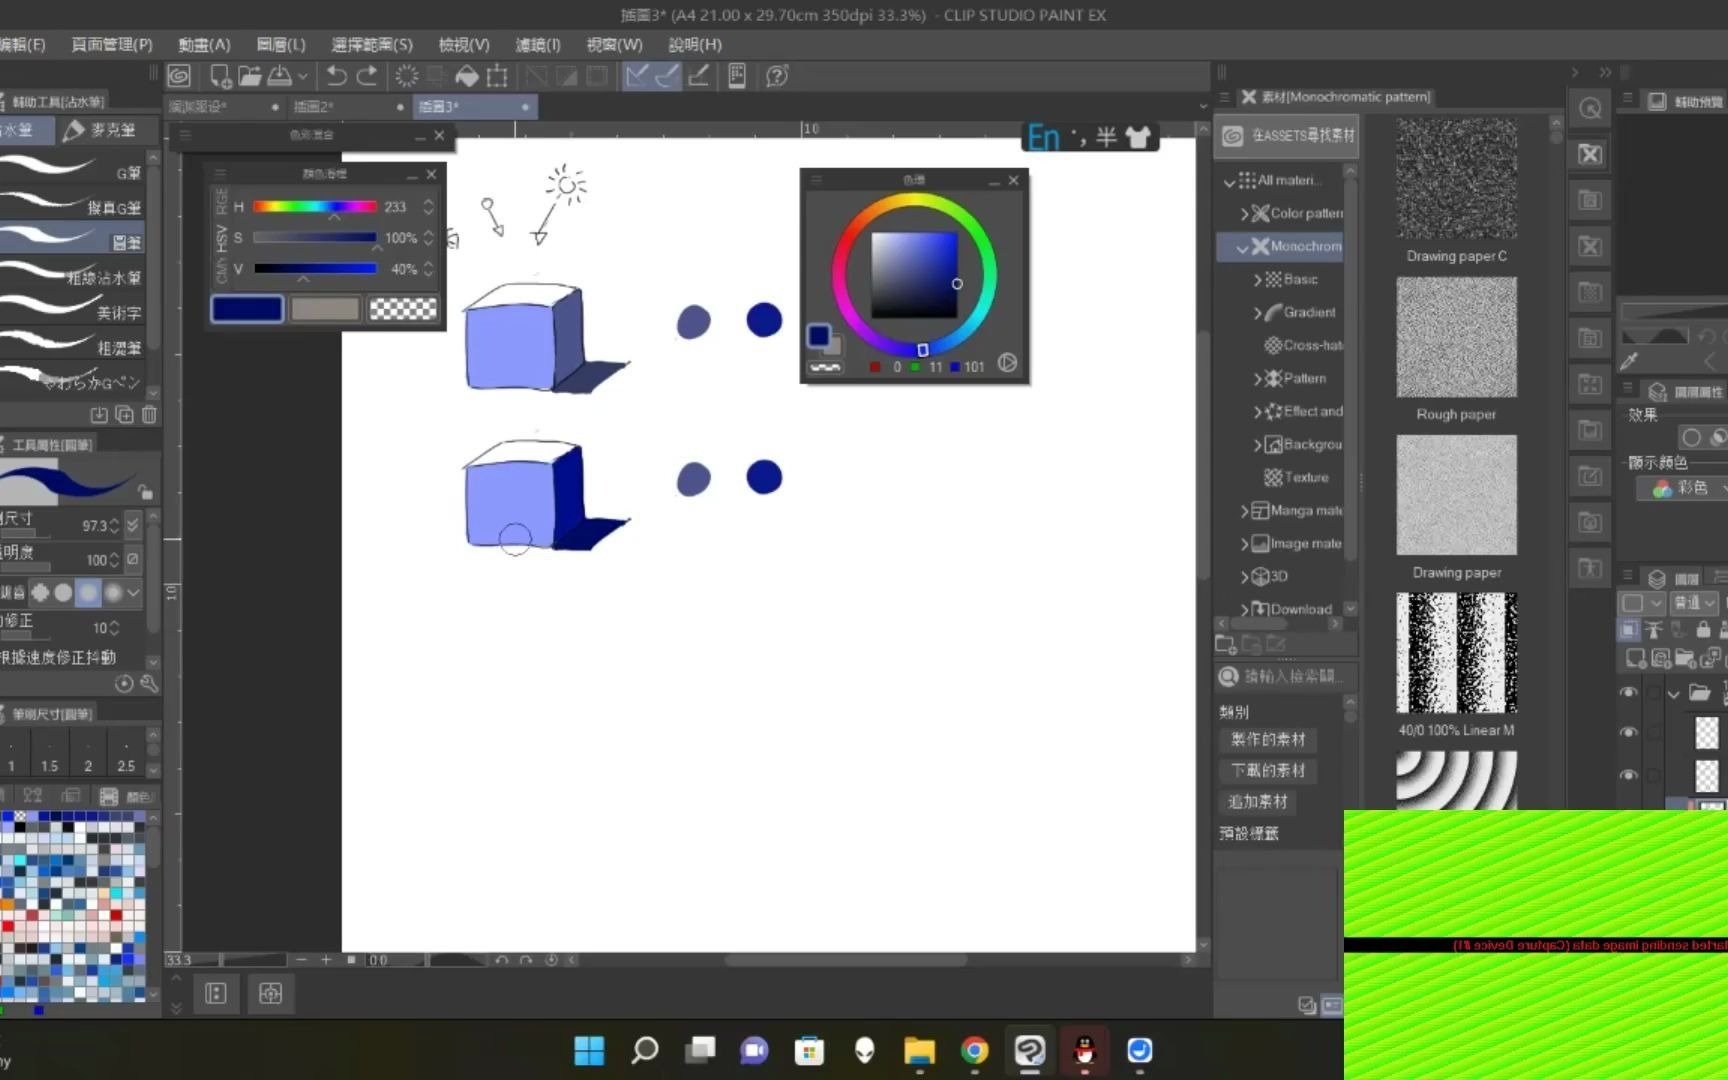Open the 彩色 expression color dropdown
The image size is (1728, 1080).
point(1686,488)
